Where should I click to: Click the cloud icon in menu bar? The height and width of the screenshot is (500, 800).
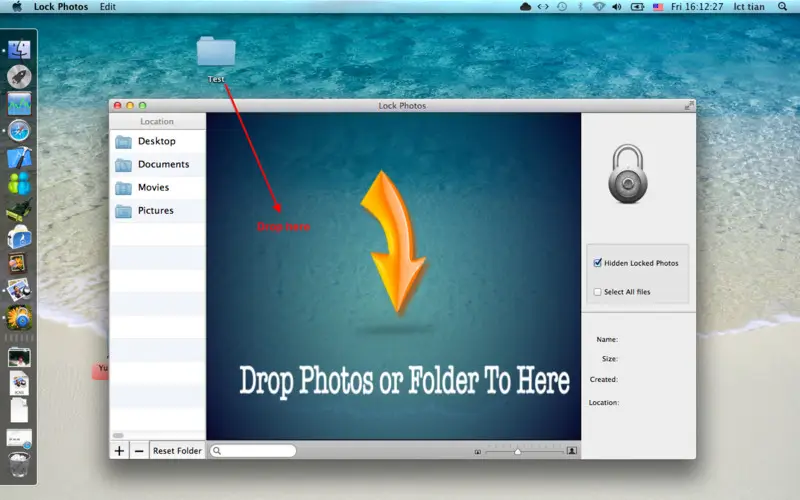[525, 7]
